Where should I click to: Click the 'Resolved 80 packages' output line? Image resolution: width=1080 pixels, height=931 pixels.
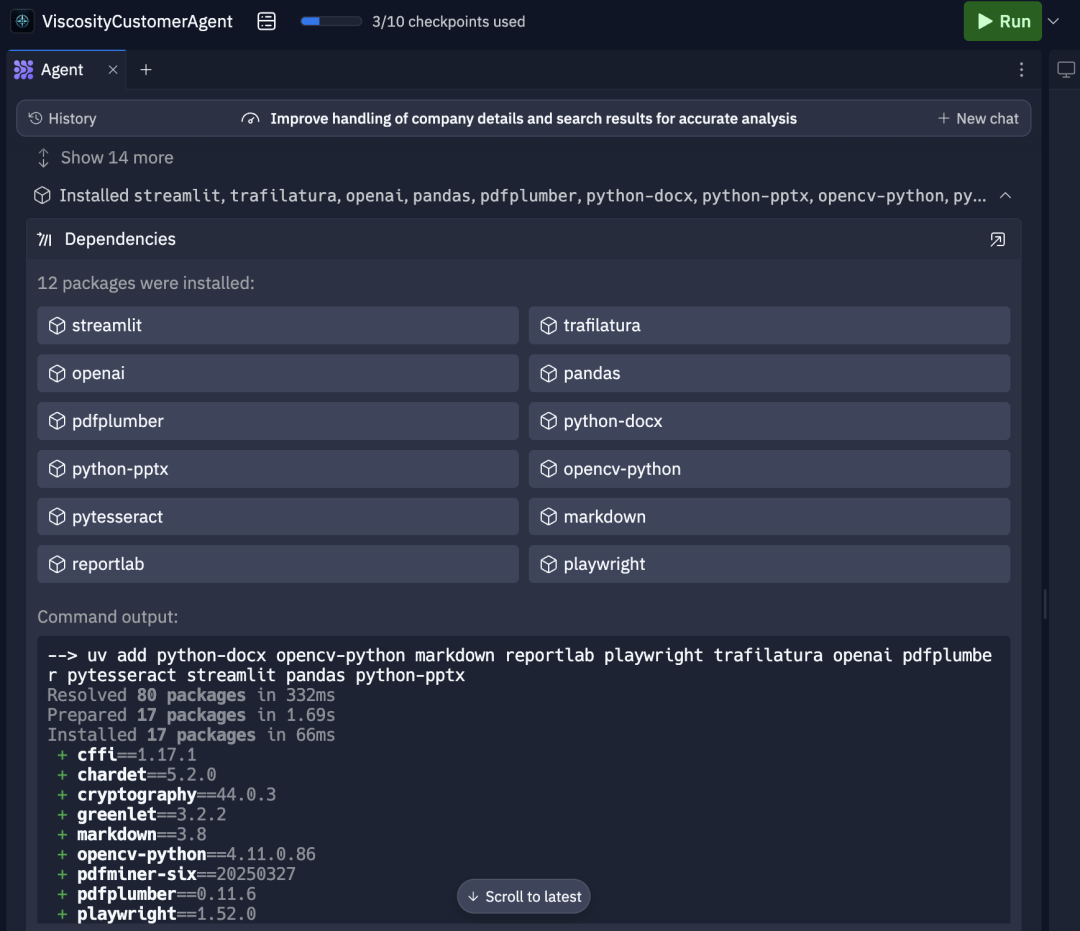coord(191,695)
